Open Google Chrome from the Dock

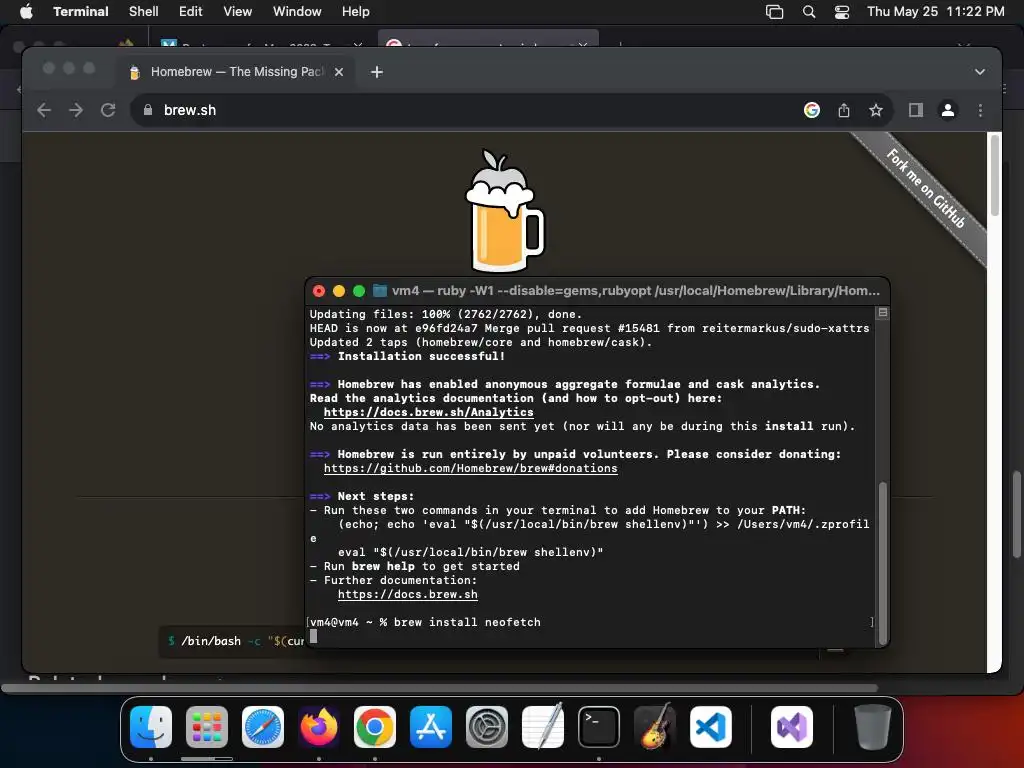pos(375,727)
